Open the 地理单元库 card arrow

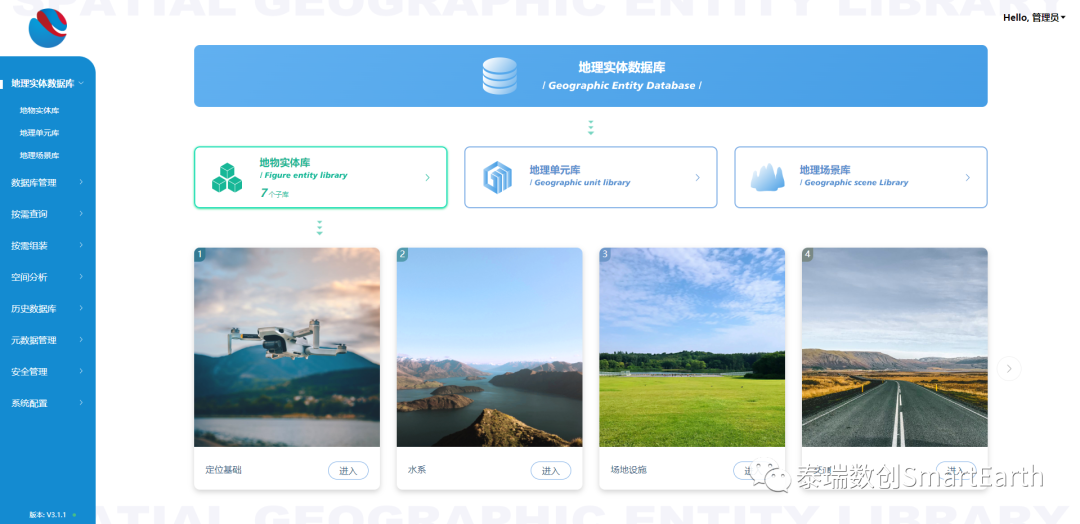(x=697, y=178)
